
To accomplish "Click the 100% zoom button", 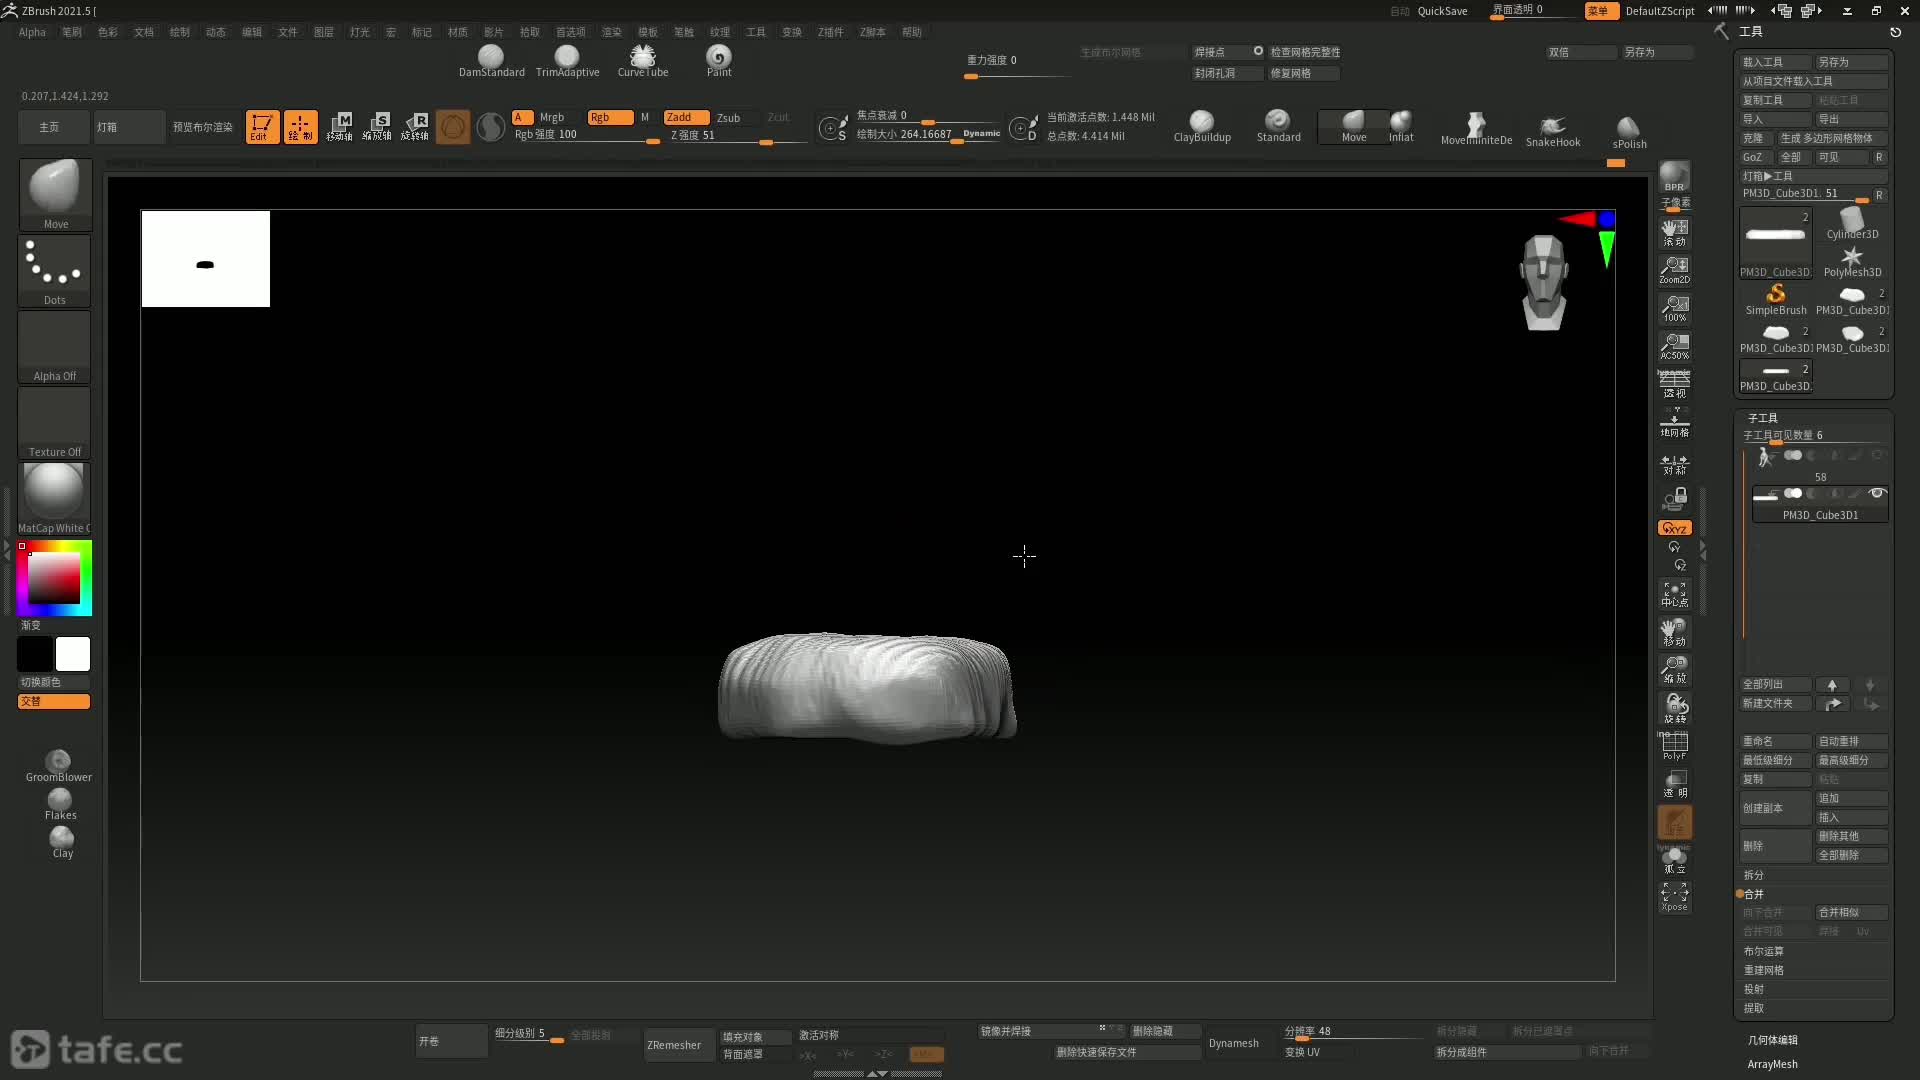I will pyautogui.click(x=1674, y=308).
